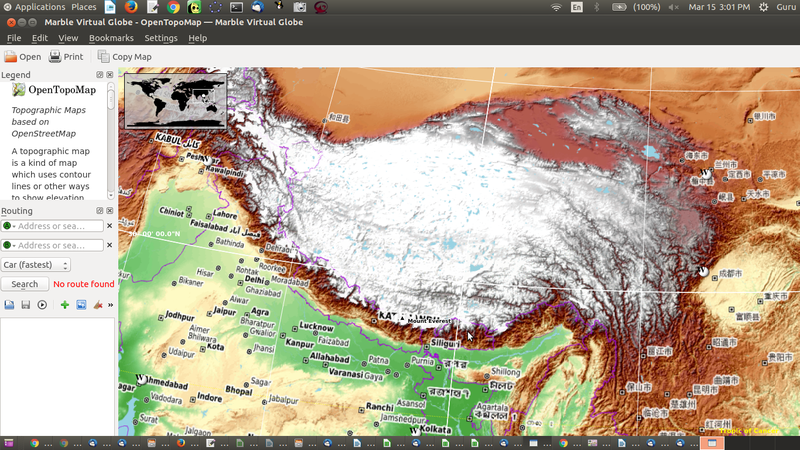Open the screenshot camera tool in top panel
The width and height of the screenshot is (800, 450).
pos(299,7)
